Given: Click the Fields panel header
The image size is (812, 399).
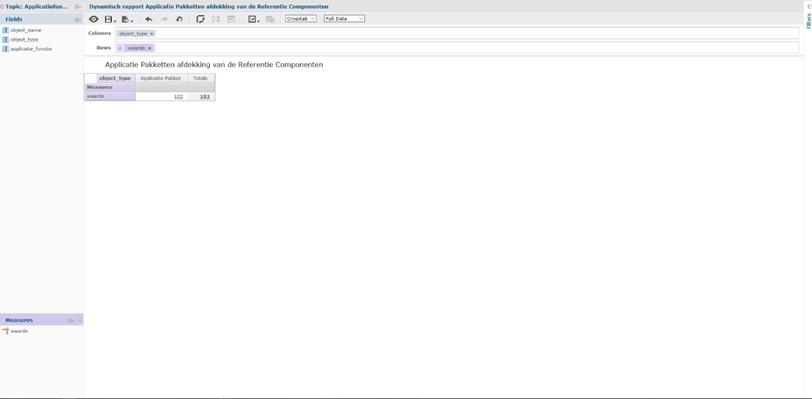Looking at the screenshot, I should (41, 20).
